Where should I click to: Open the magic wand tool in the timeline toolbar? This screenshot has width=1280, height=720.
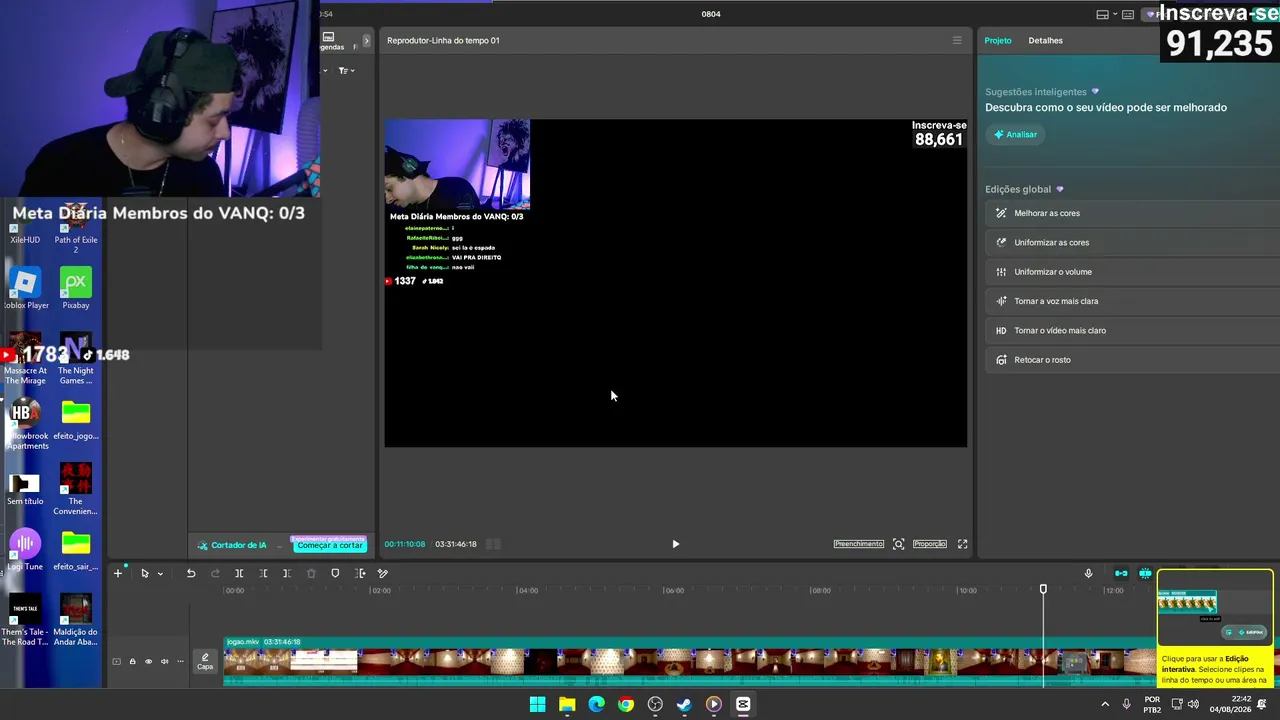(x=383, y=573)
